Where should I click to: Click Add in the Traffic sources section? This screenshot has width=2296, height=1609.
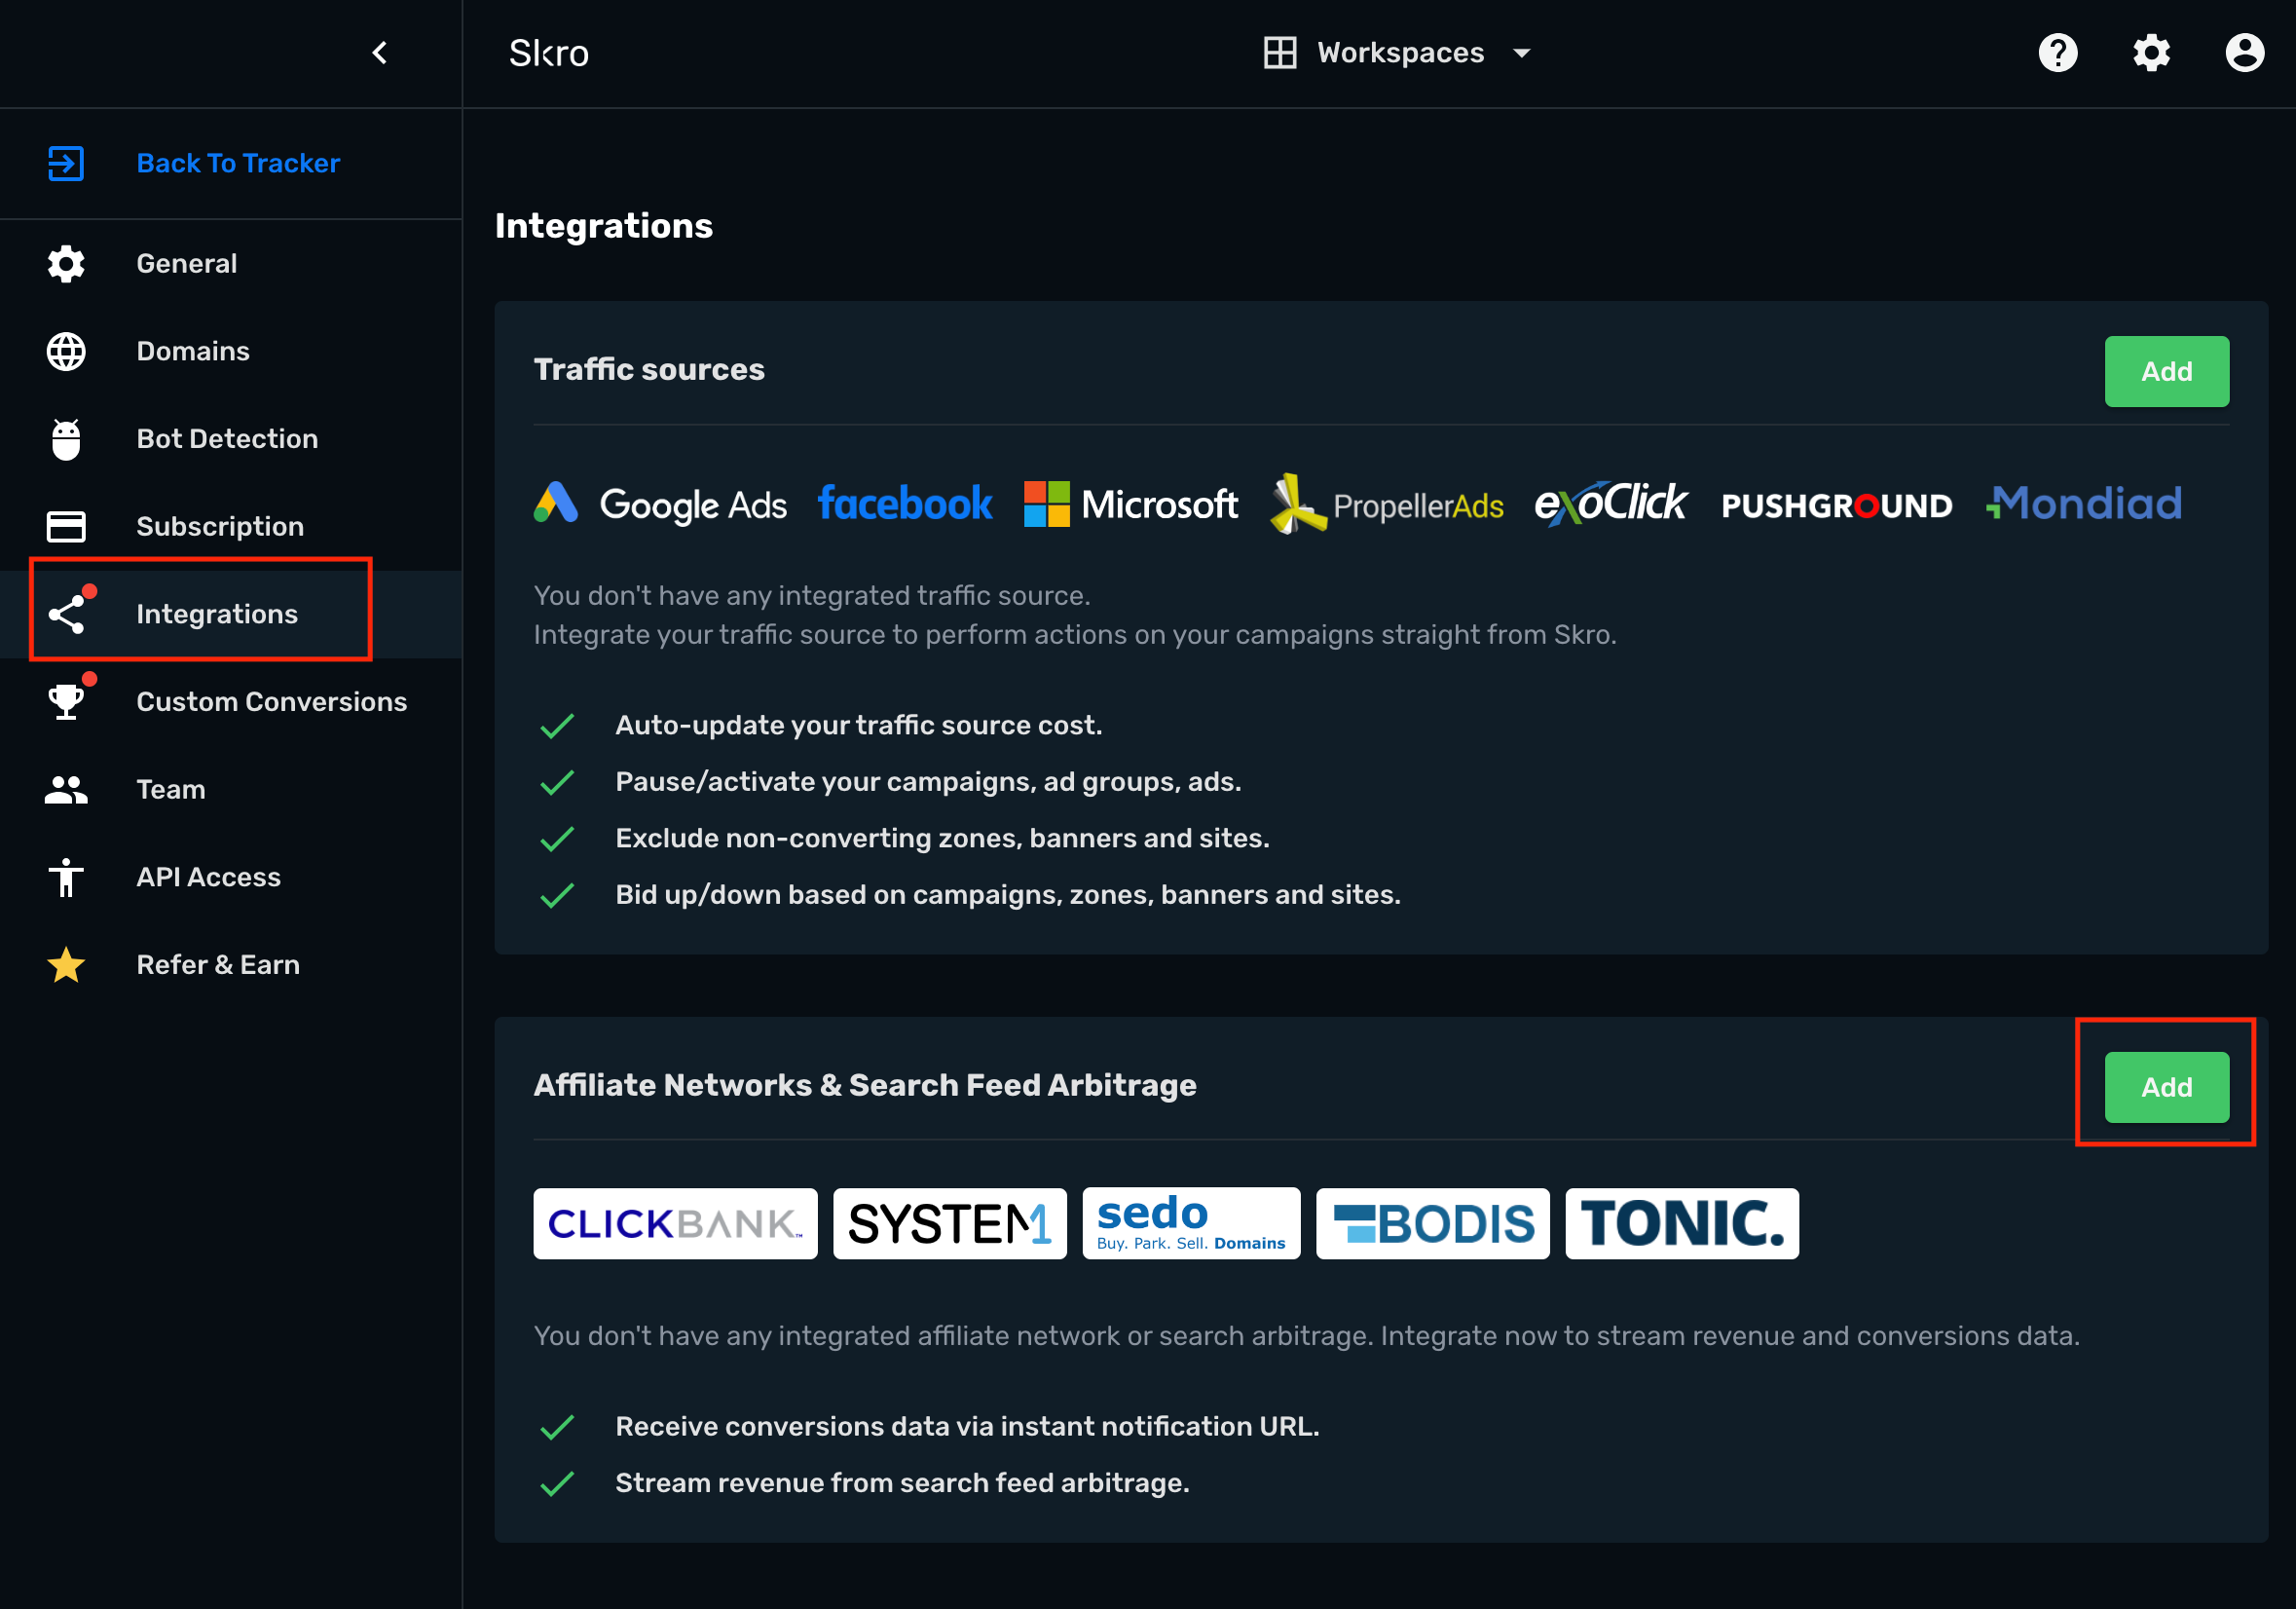[x=2166, y=371]
